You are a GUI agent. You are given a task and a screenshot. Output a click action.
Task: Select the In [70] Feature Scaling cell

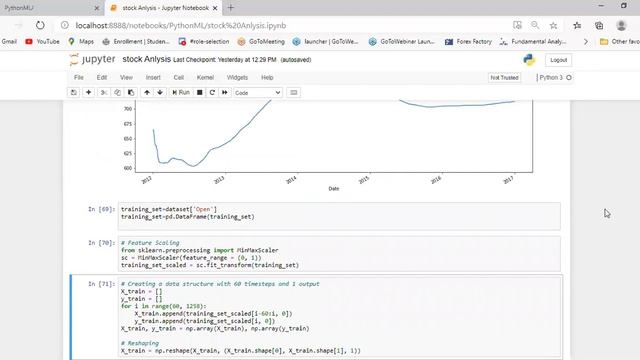tap(339, 254)
